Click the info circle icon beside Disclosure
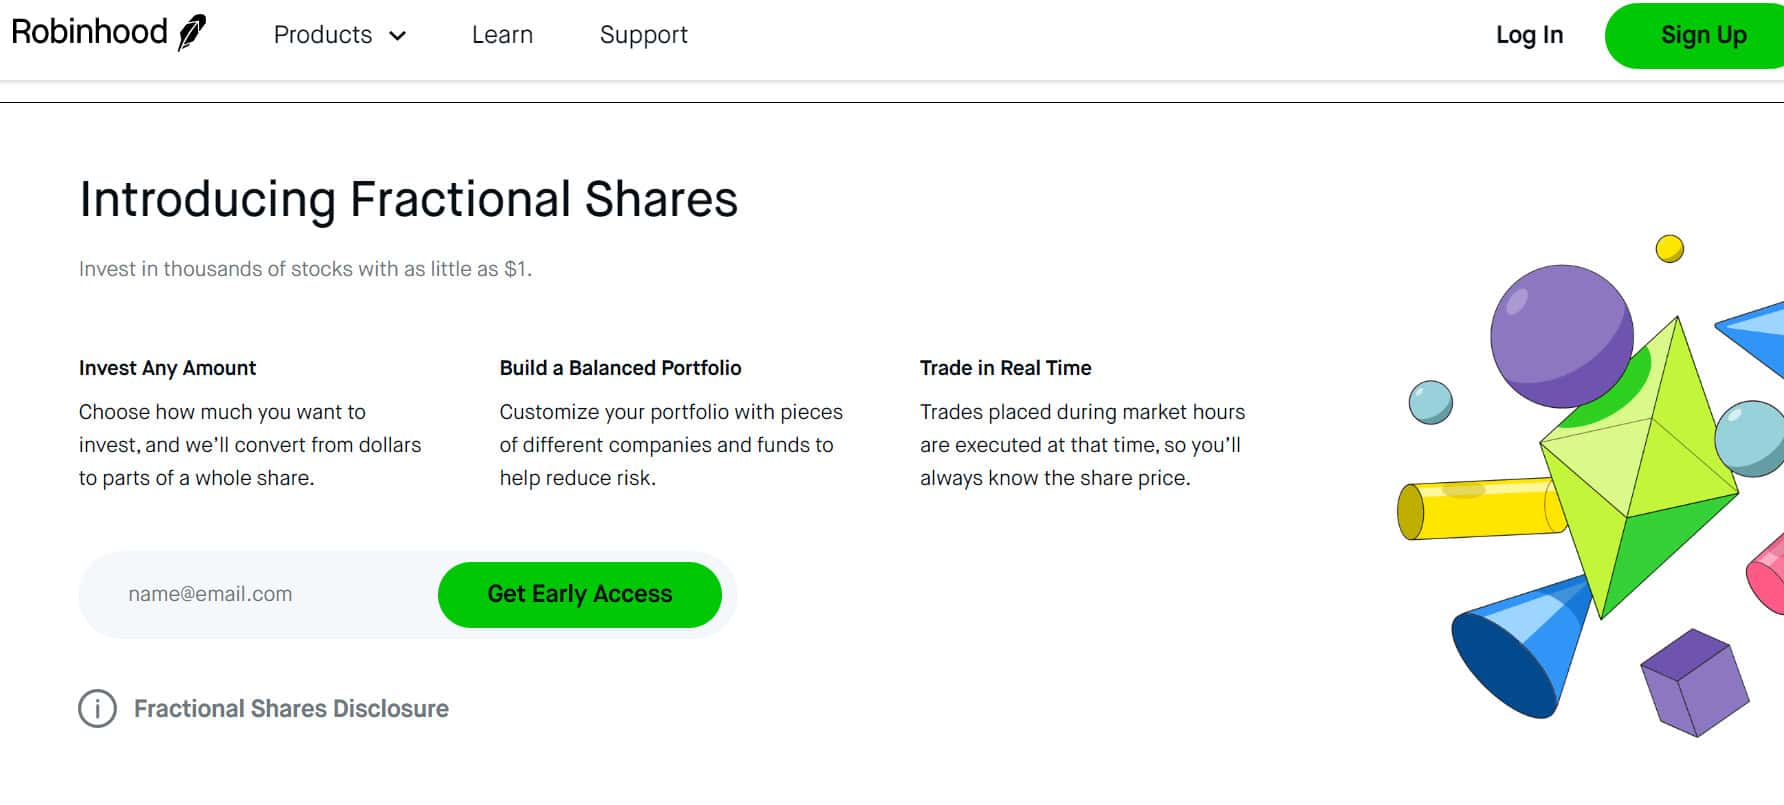Screen dimensions: 1784x805 pyautogui.click(x=97, y=709)
